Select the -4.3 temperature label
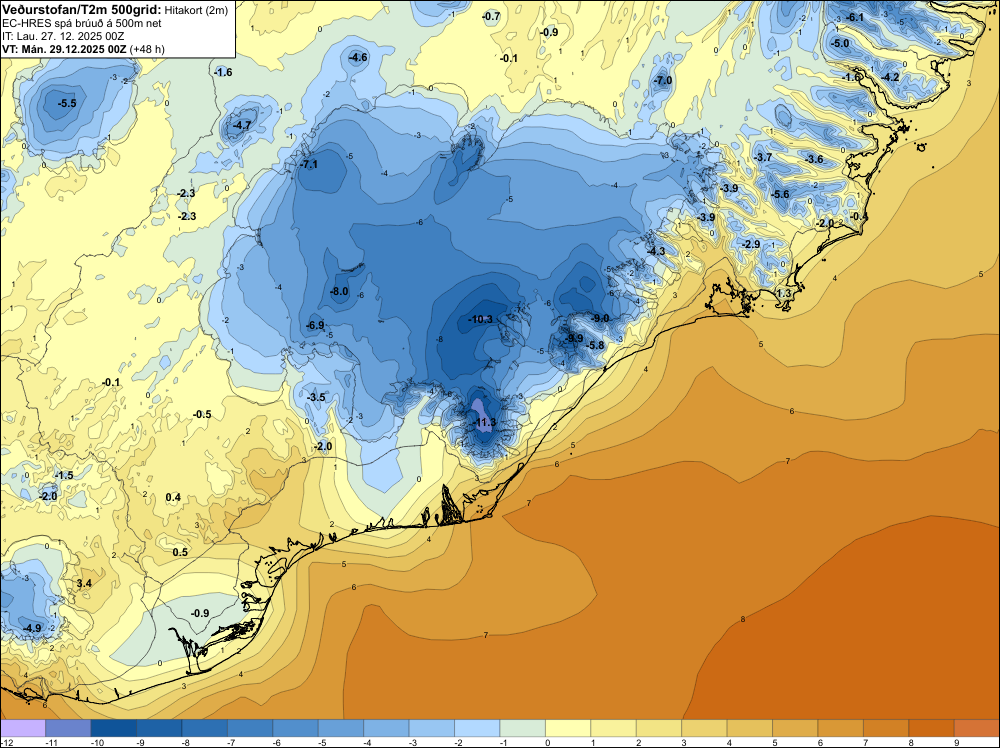The height and width of the screenshot is (748, 1000). point(656,251)
